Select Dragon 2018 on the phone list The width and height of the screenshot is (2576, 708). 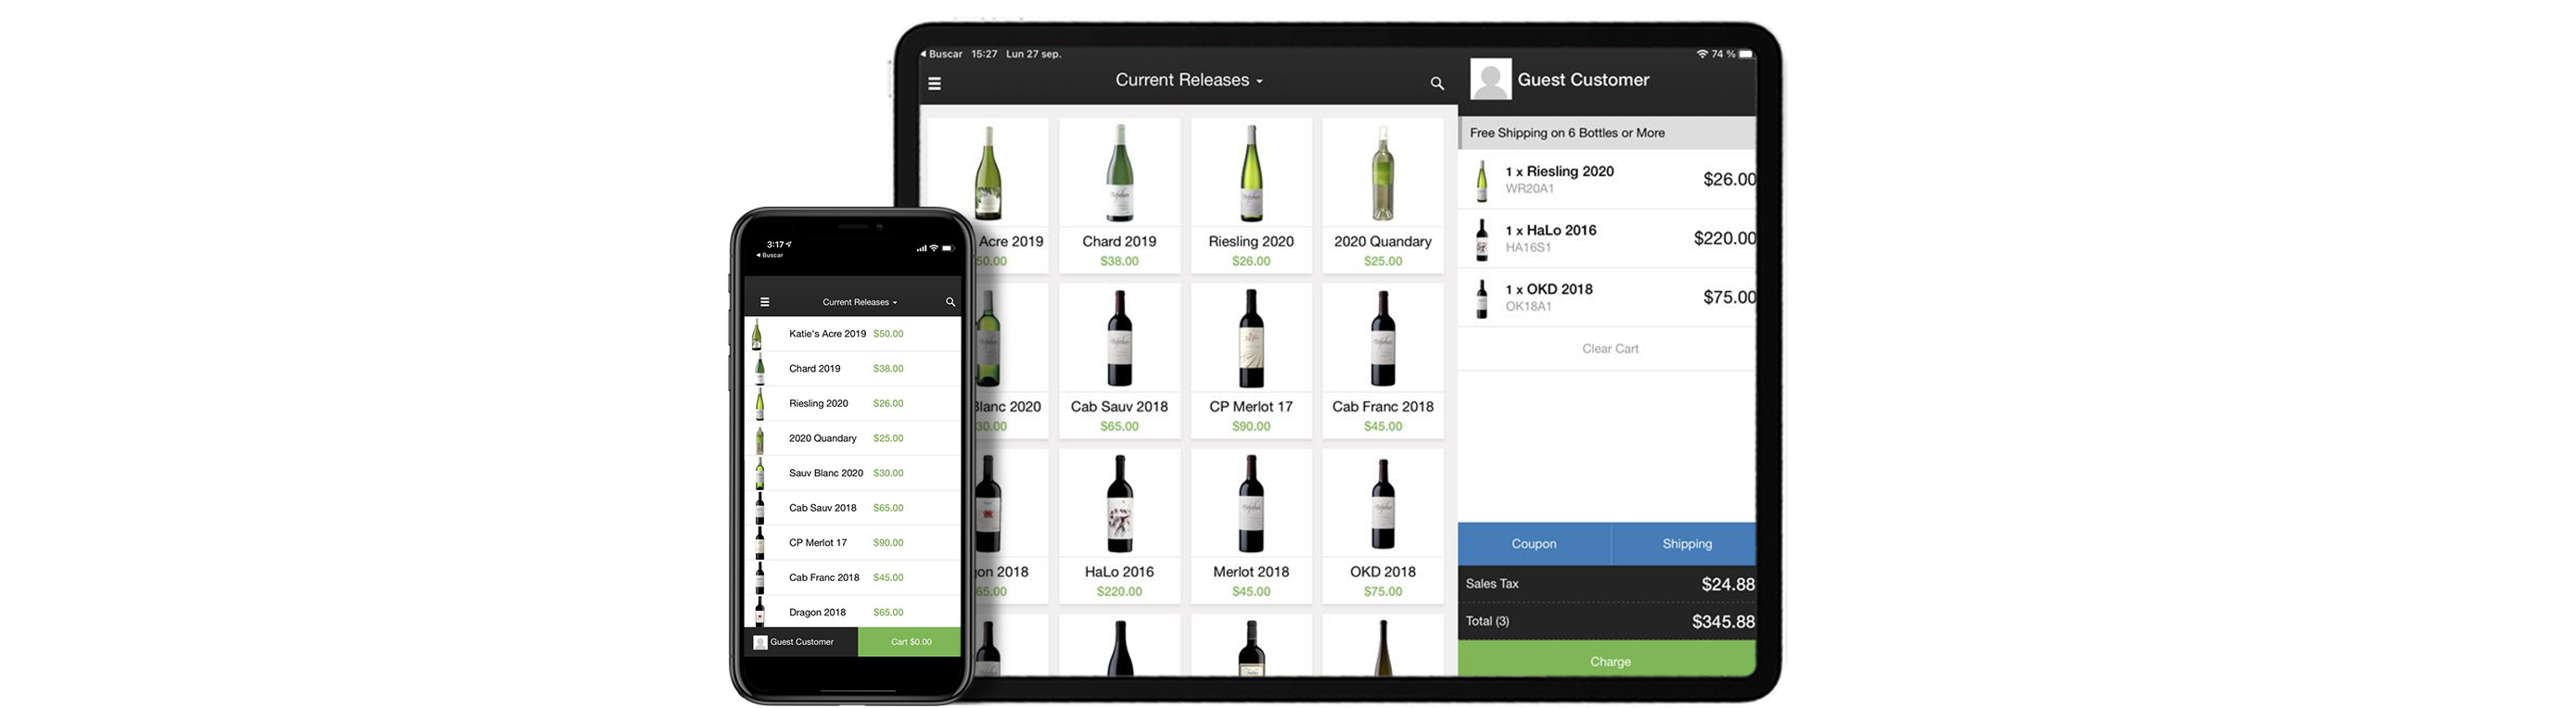[853, 612]
